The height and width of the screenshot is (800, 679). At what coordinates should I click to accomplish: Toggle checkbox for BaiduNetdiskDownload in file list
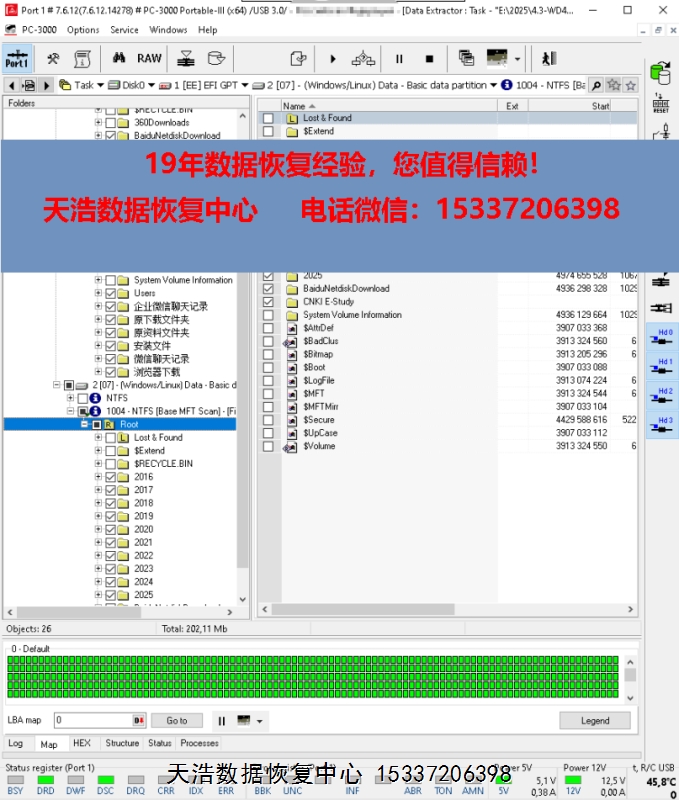click(267, 289)
